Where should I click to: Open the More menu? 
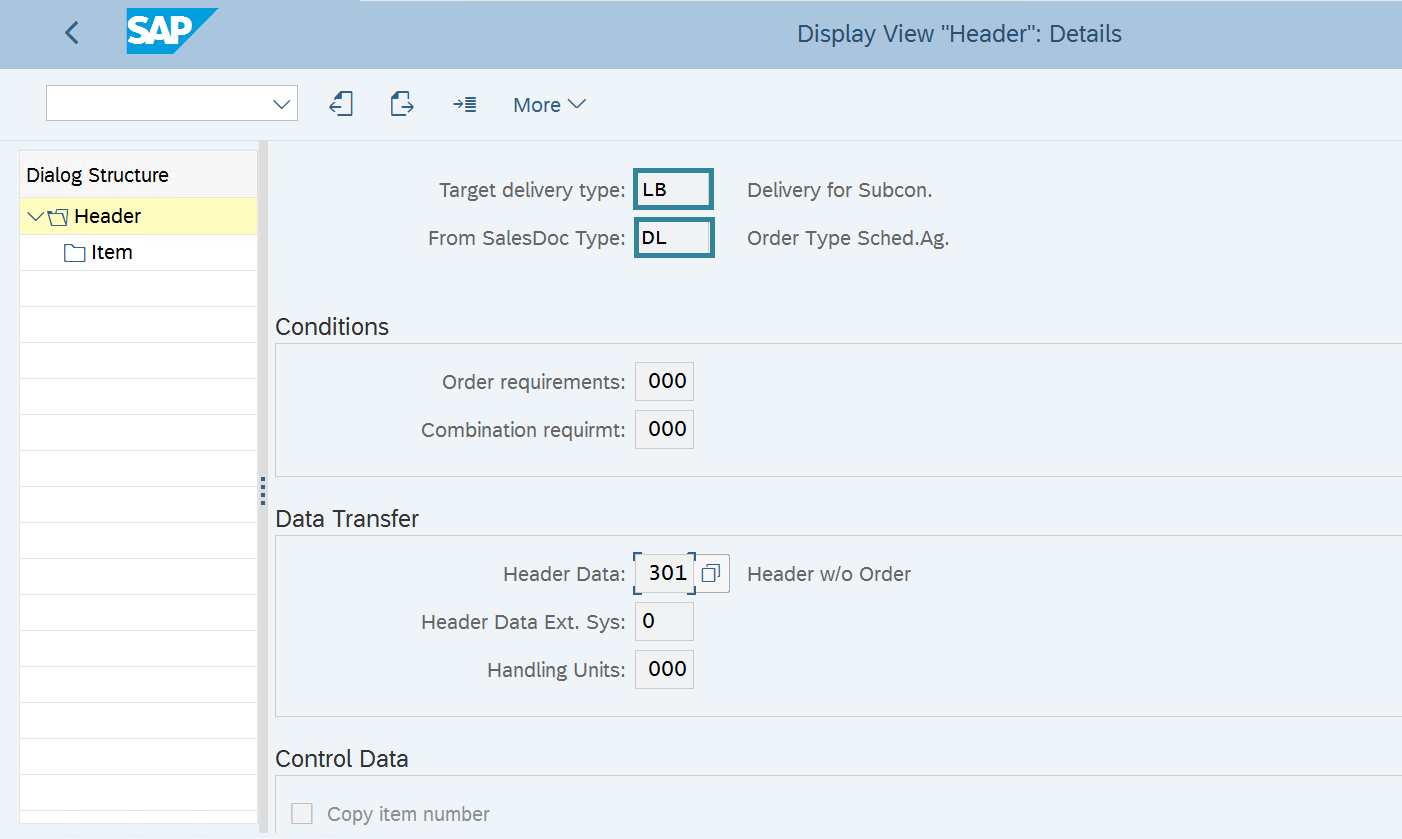[x=549, y=105]
